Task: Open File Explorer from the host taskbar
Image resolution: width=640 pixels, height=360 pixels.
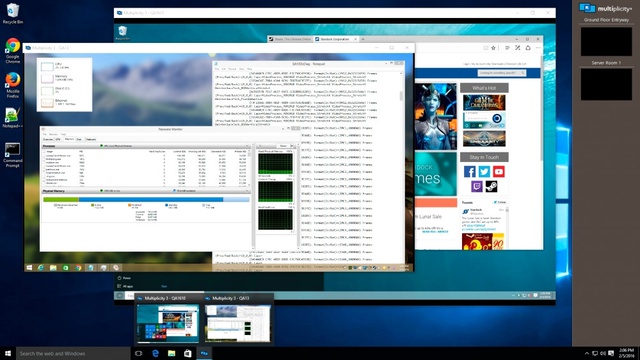Action: (x=171, y=353)
